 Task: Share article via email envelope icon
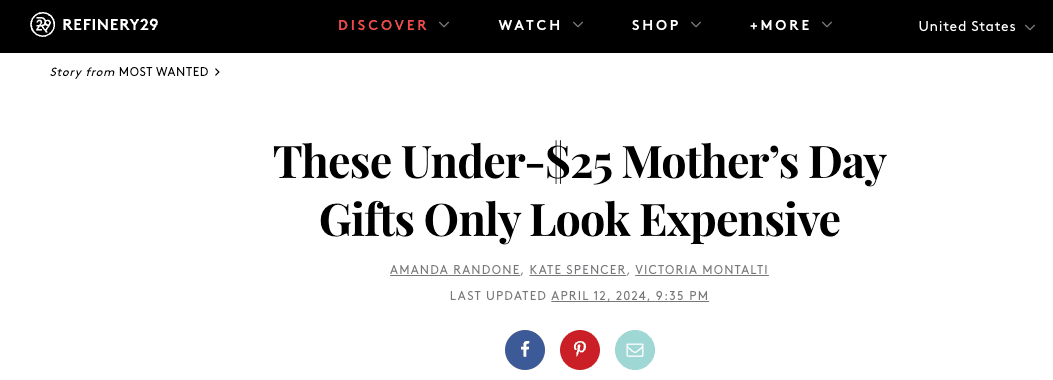[635, 350]
